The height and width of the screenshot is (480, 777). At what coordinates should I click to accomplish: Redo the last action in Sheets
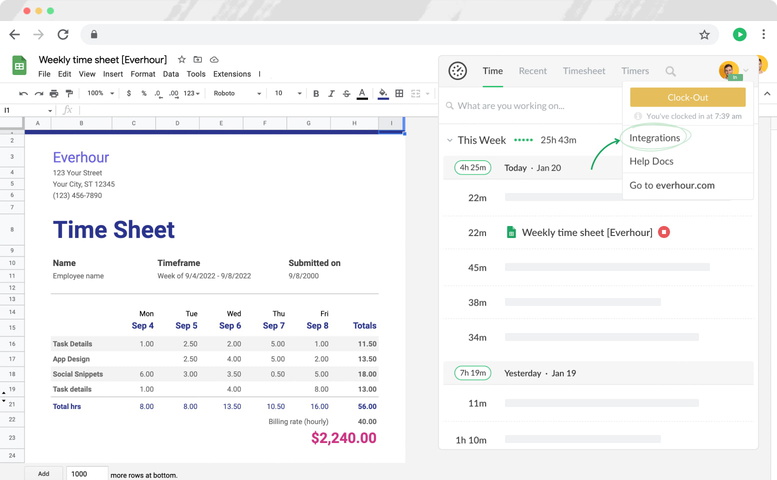click(39, 93)
